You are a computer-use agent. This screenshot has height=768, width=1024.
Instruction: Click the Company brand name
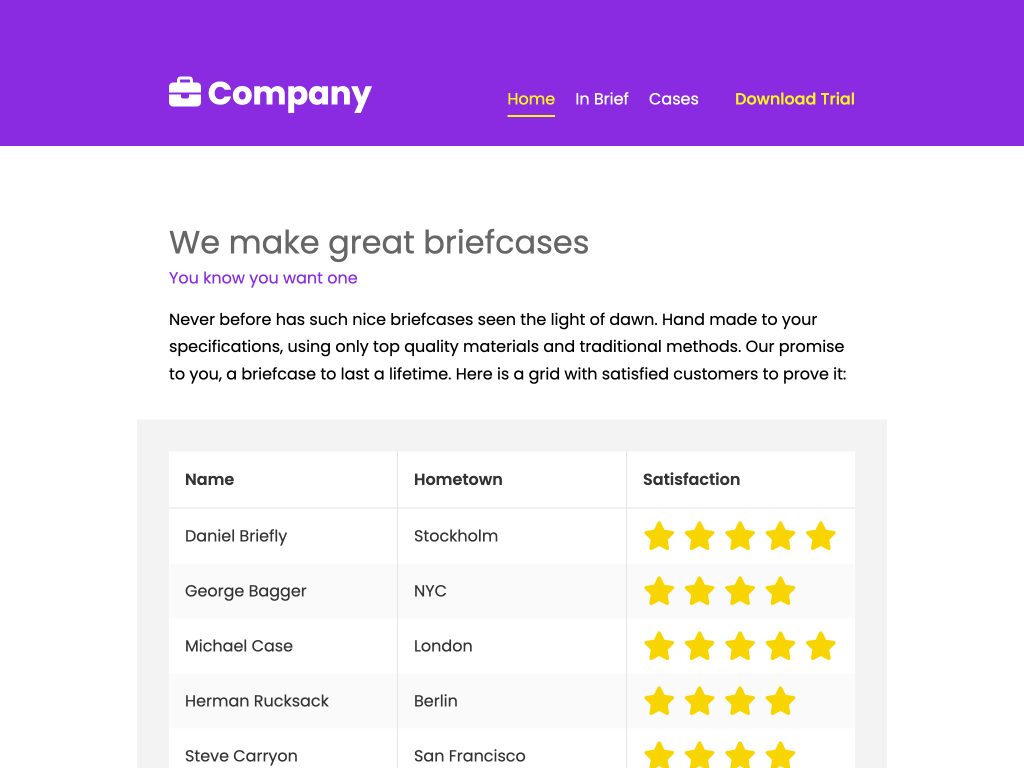pyautogui.click(x=289, y=94)
